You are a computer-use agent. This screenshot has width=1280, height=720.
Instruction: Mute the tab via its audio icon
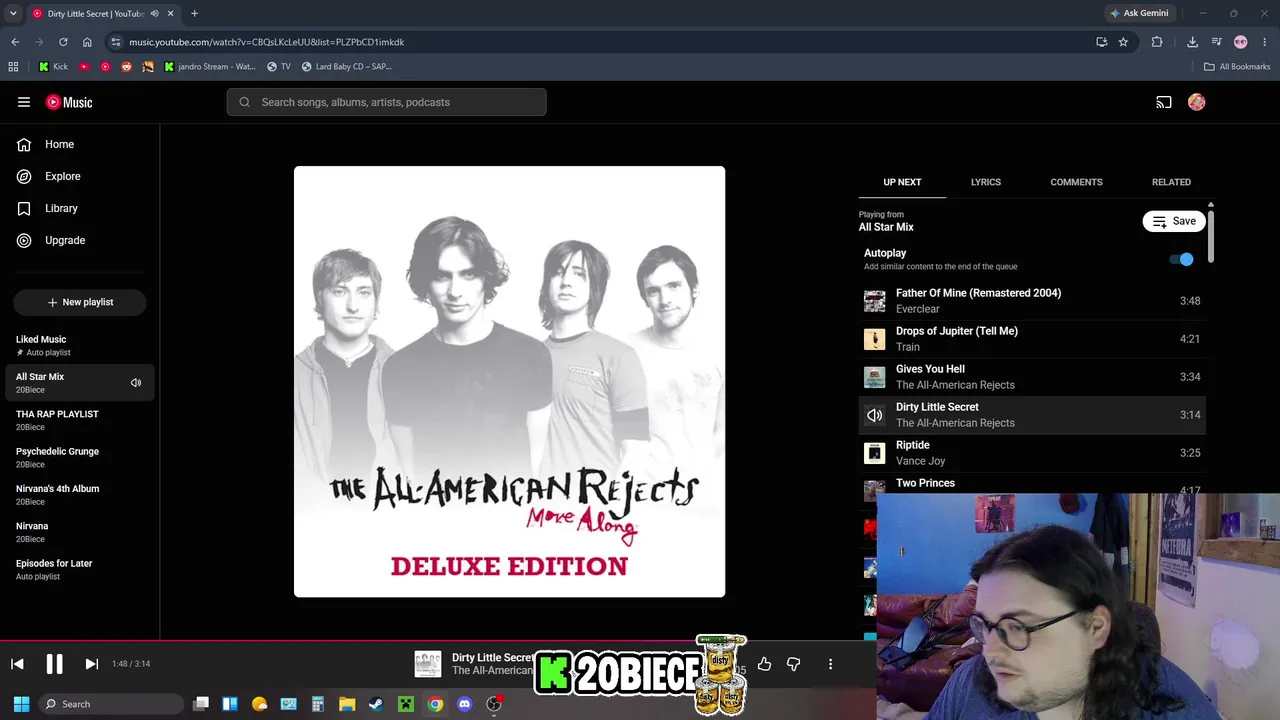tap(154, 13)
